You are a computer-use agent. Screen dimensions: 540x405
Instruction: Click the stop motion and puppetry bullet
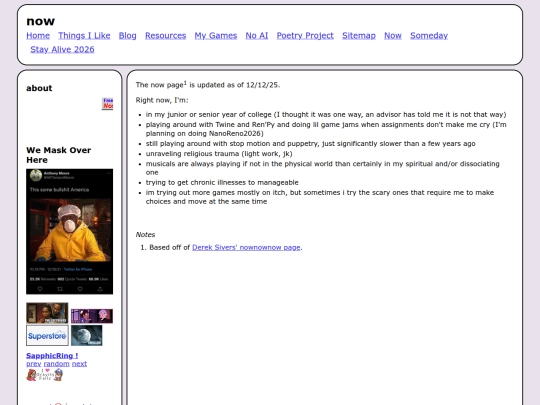click(310, 143)
